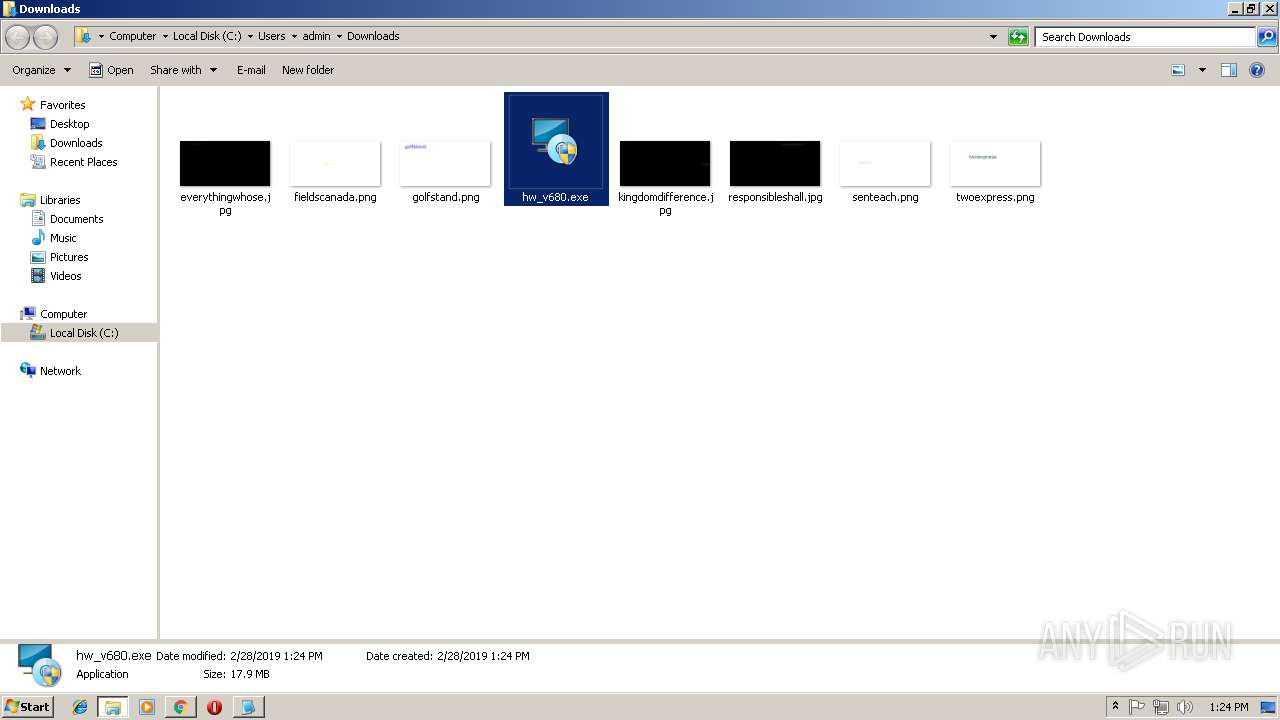Open Desktop in Favorites
Image resolution: width=1280 pixels, height=720 pixels.
click(x=69, y=124)
